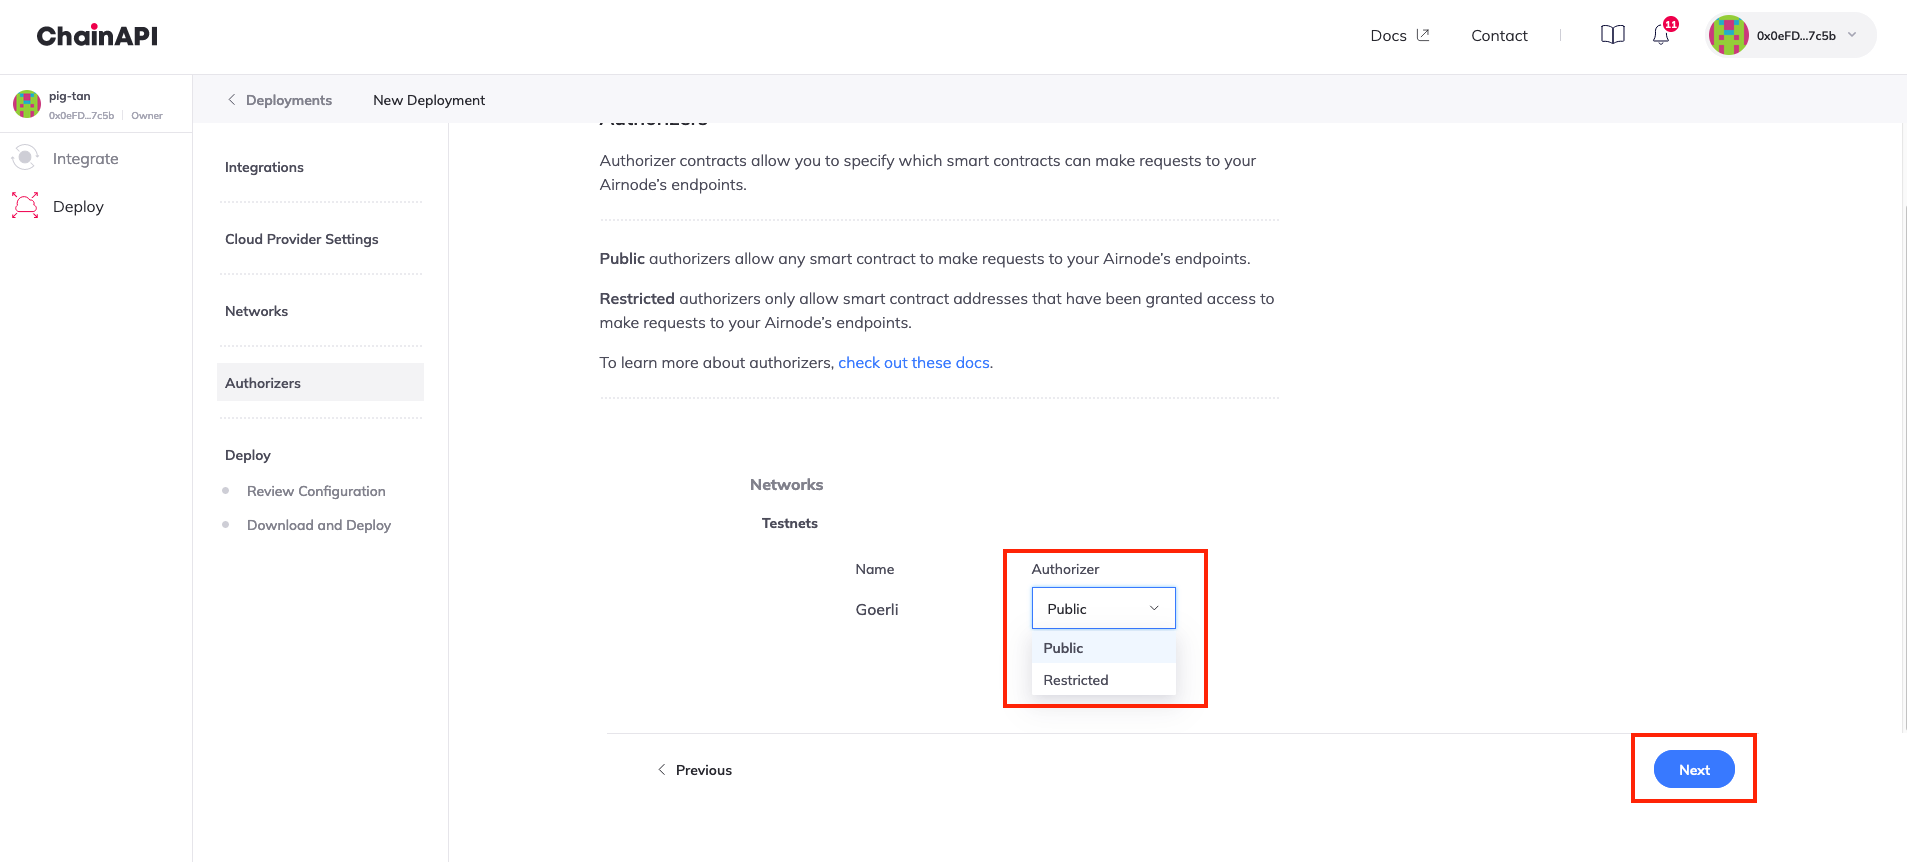Toggle the Goerli Authorizer dropdown
Viewport: 1907px width, 862px height.
tap(1103, 608)
